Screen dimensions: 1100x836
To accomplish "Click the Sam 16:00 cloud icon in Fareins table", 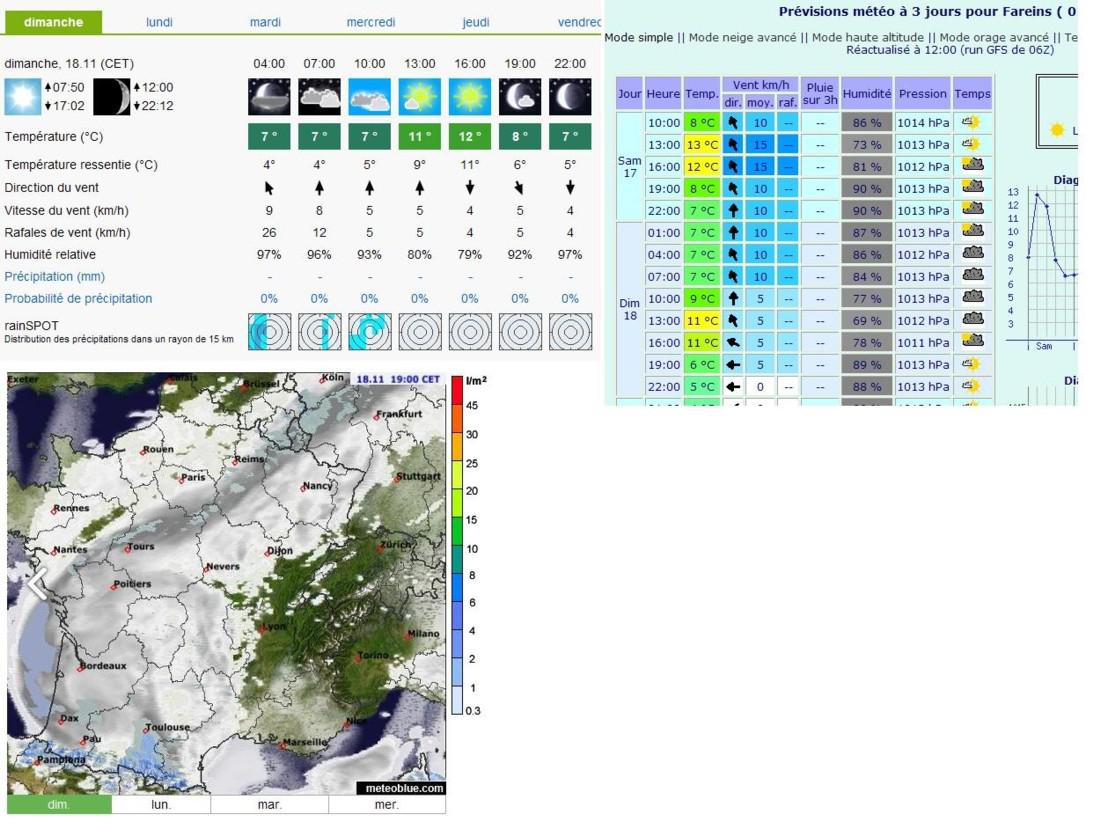I will point(972,166).
